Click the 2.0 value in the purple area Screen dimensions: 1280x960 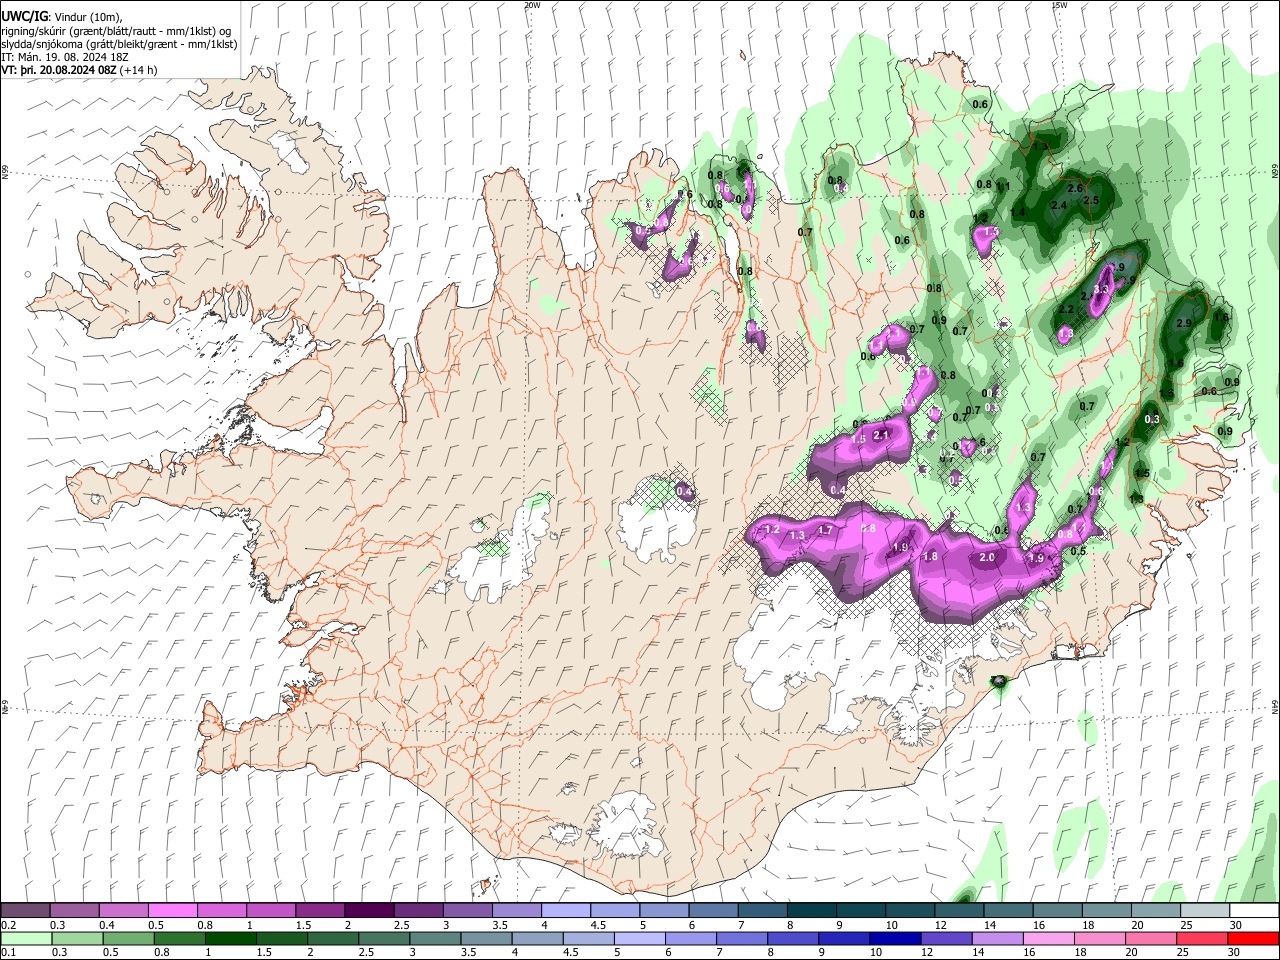coord(987,558)
